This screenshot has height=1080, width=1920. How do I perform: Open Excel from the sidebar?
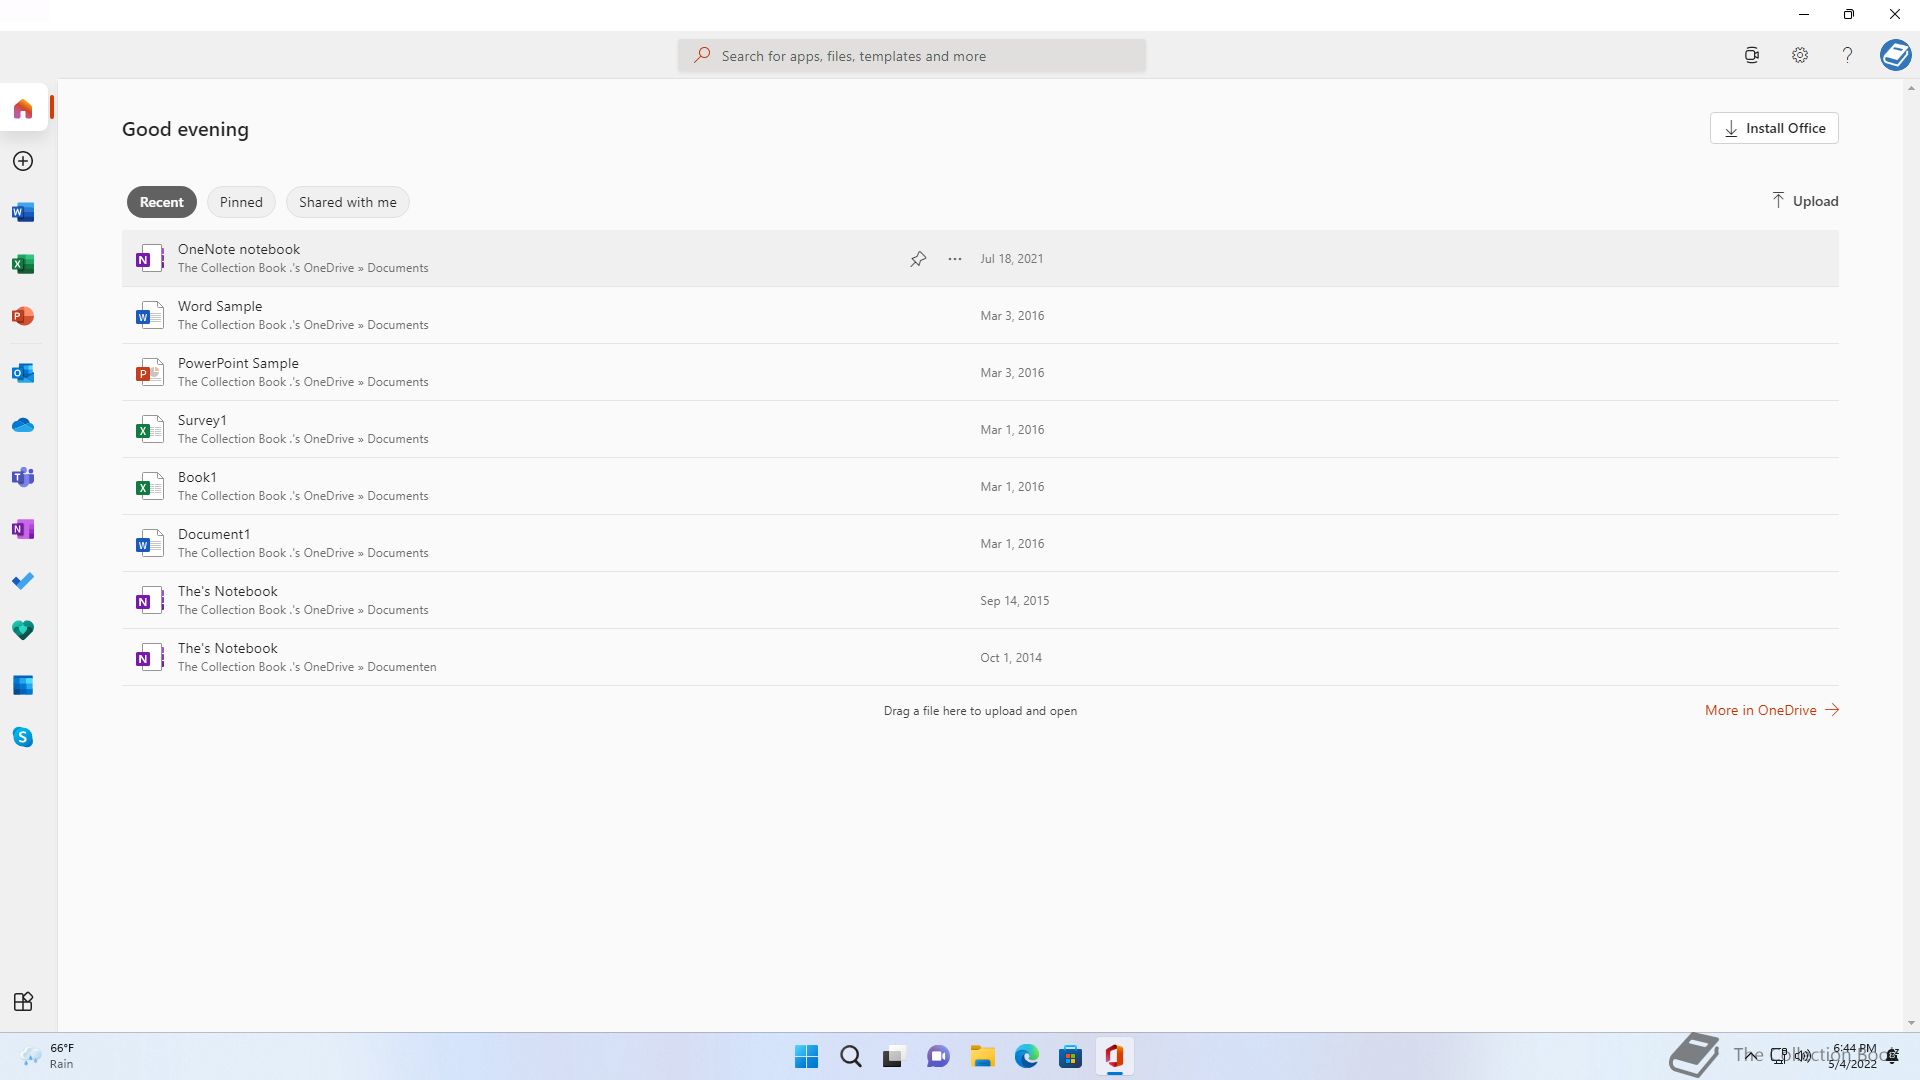pyautogui.click(x=23, y=264)
